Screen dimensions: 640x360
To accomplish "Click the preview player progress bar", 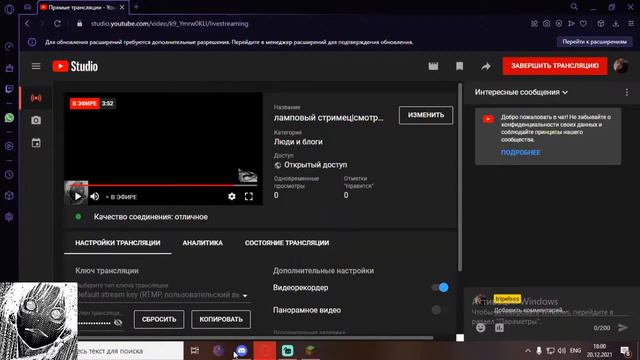I will (163, 186).
